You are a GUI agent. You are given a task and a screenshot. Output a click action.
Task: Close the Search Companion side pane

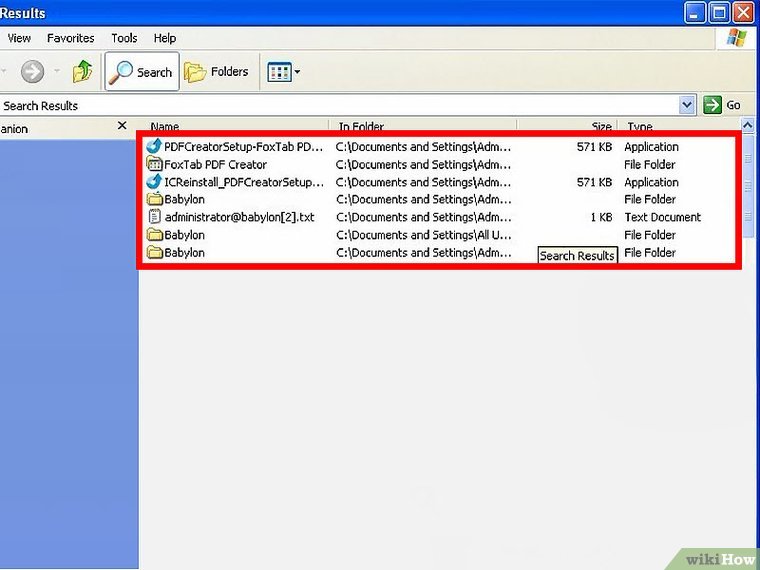(x=122, y=126)
